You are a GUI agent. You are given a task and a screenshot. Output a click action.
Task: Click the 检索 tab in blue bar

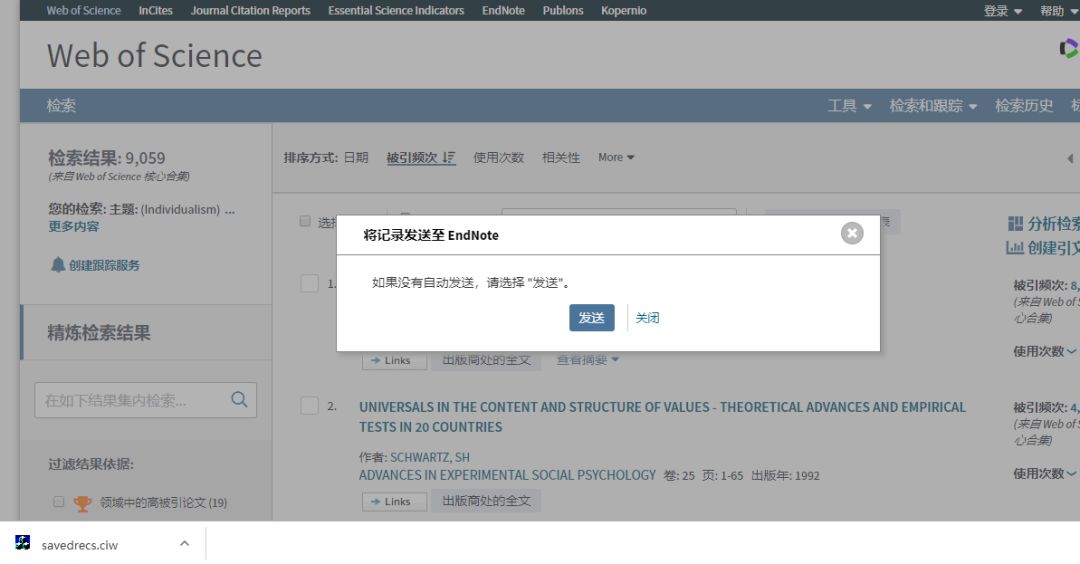(61, 105)
